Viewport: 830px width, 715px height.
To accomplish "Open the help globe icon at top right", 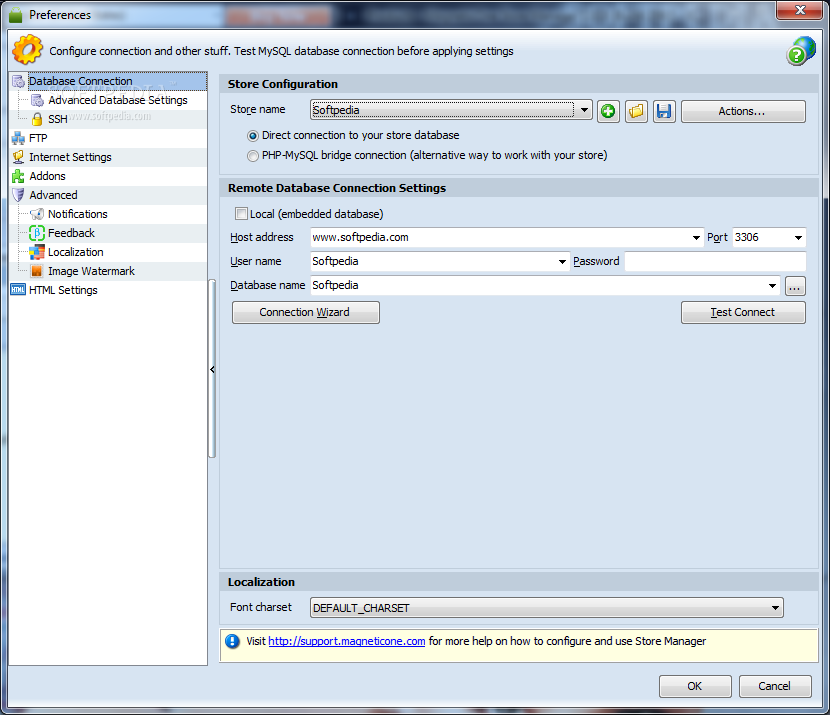I will 801,51.
